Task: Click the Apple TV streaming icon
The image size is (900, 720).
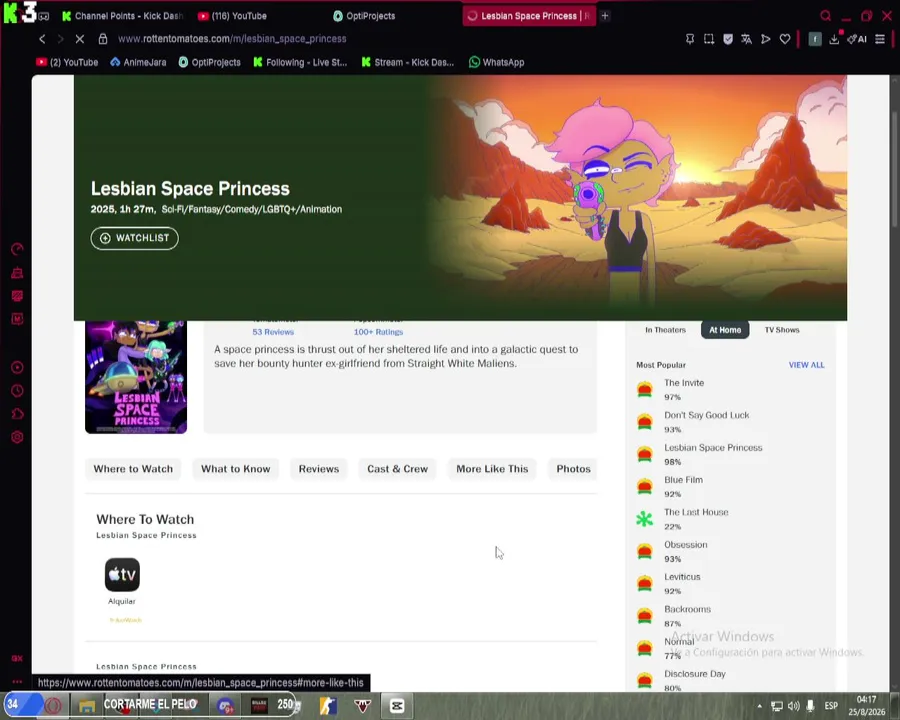Action: (122, 574)
